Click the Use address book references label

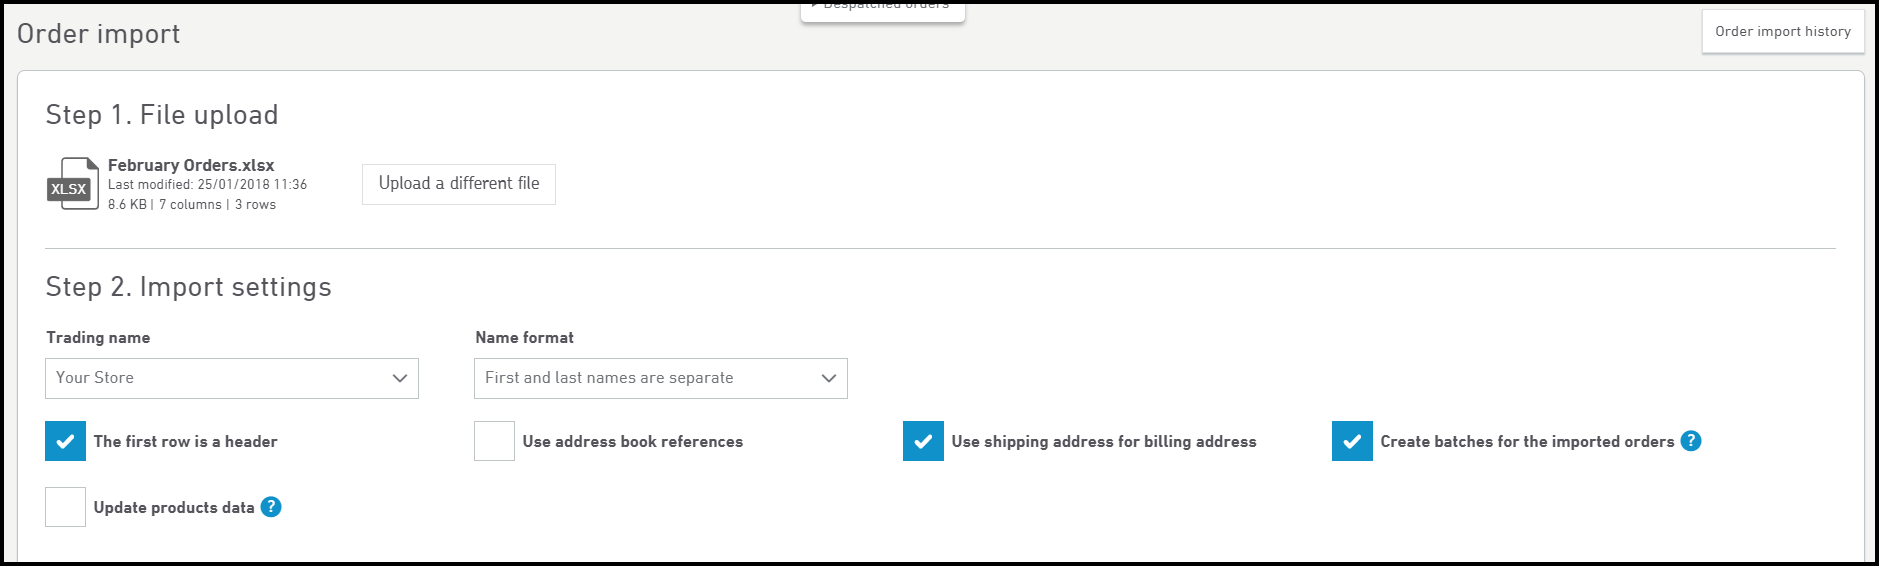(x=633, y=441)
